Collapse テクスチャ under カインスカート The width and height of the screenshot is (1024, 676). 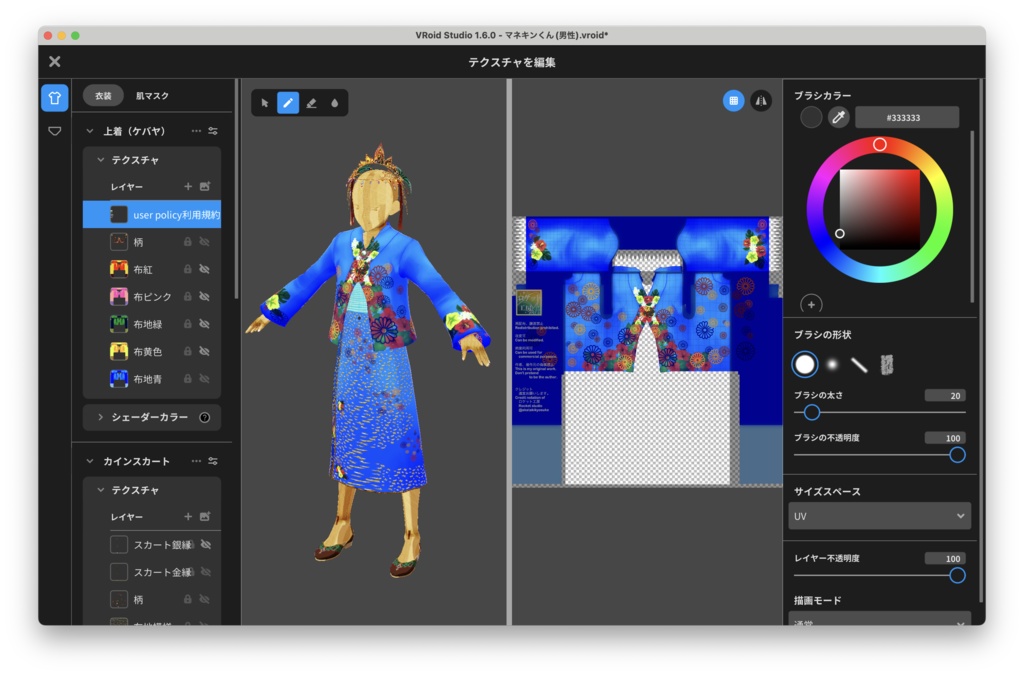click(x=101, y=489)
